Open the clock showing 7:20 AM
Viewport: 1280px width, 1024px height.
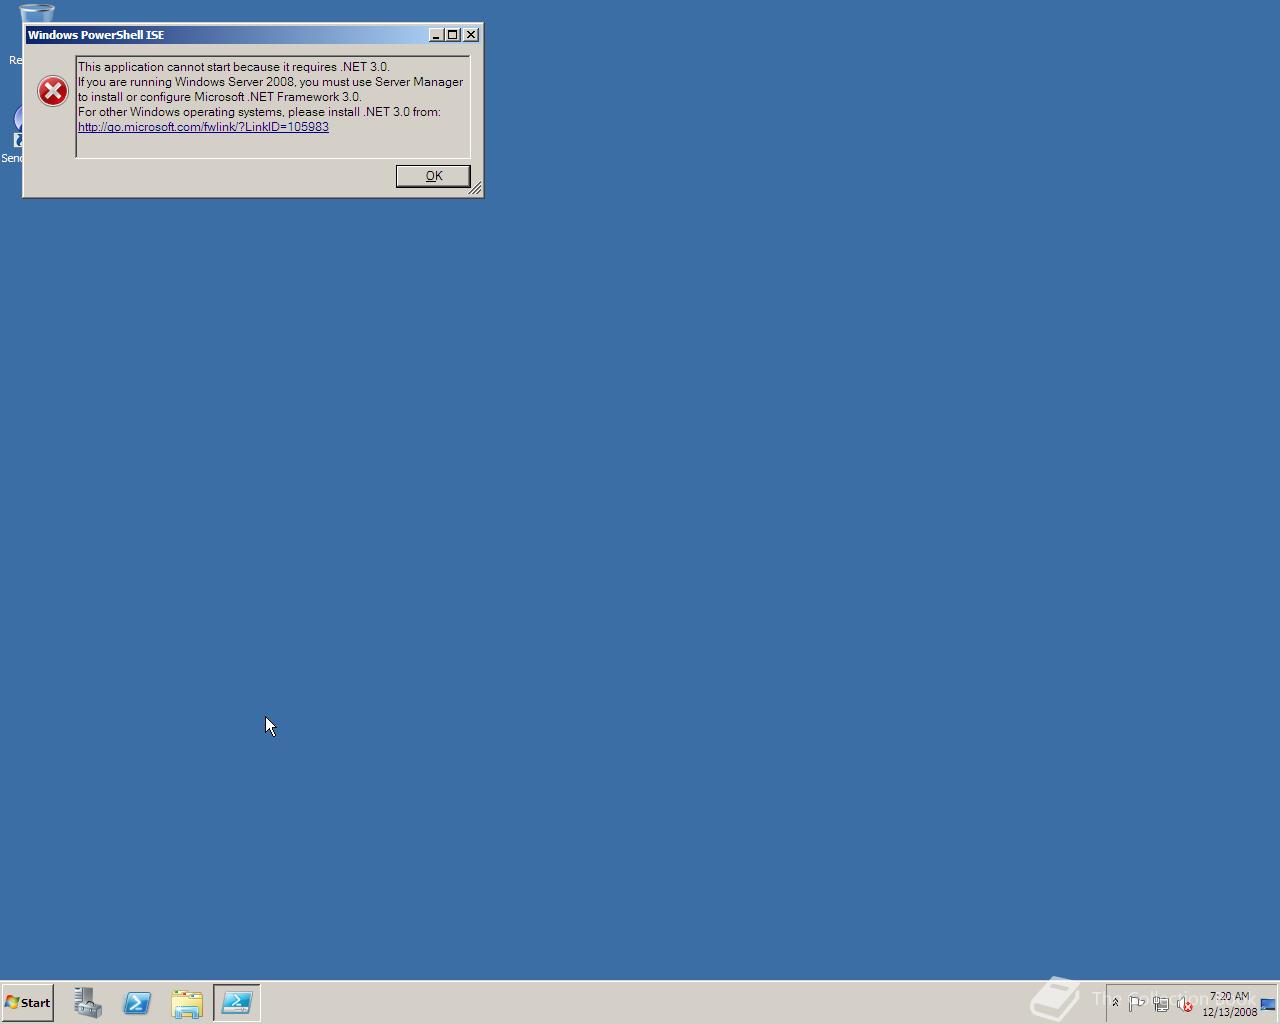pos(1229,1004)
